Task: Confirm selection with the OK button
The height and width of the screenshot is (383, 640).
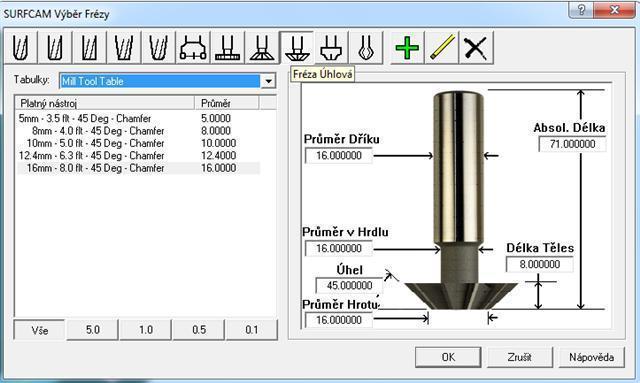Action: [x=448, y=357]
